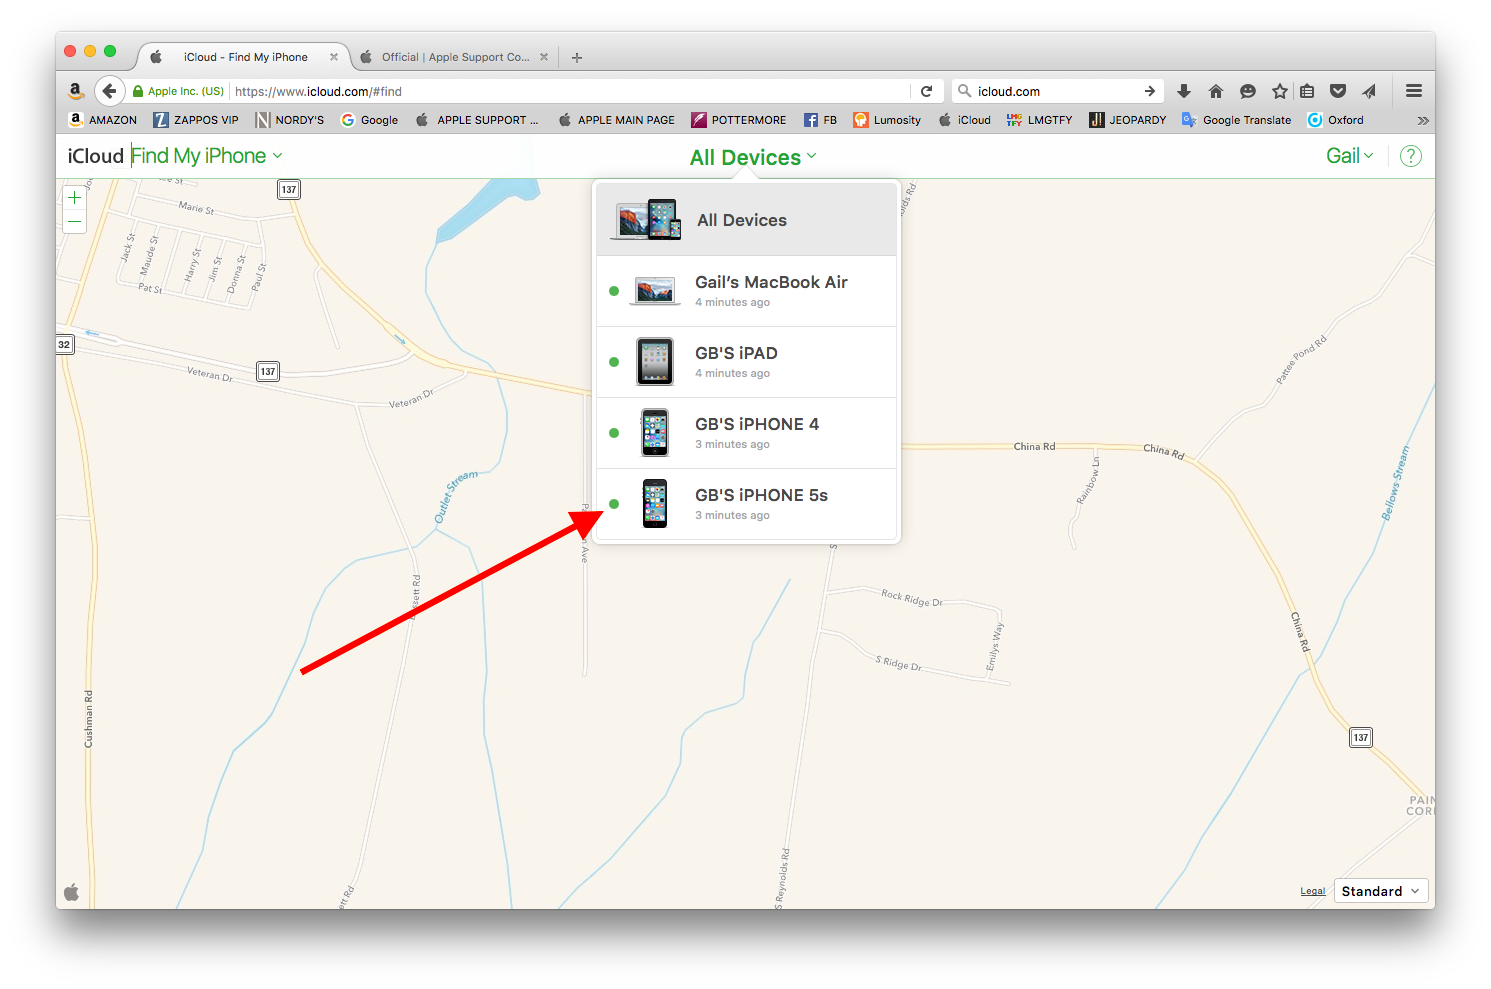Open the bookmarks list icon

click(x=1307, y=91)
